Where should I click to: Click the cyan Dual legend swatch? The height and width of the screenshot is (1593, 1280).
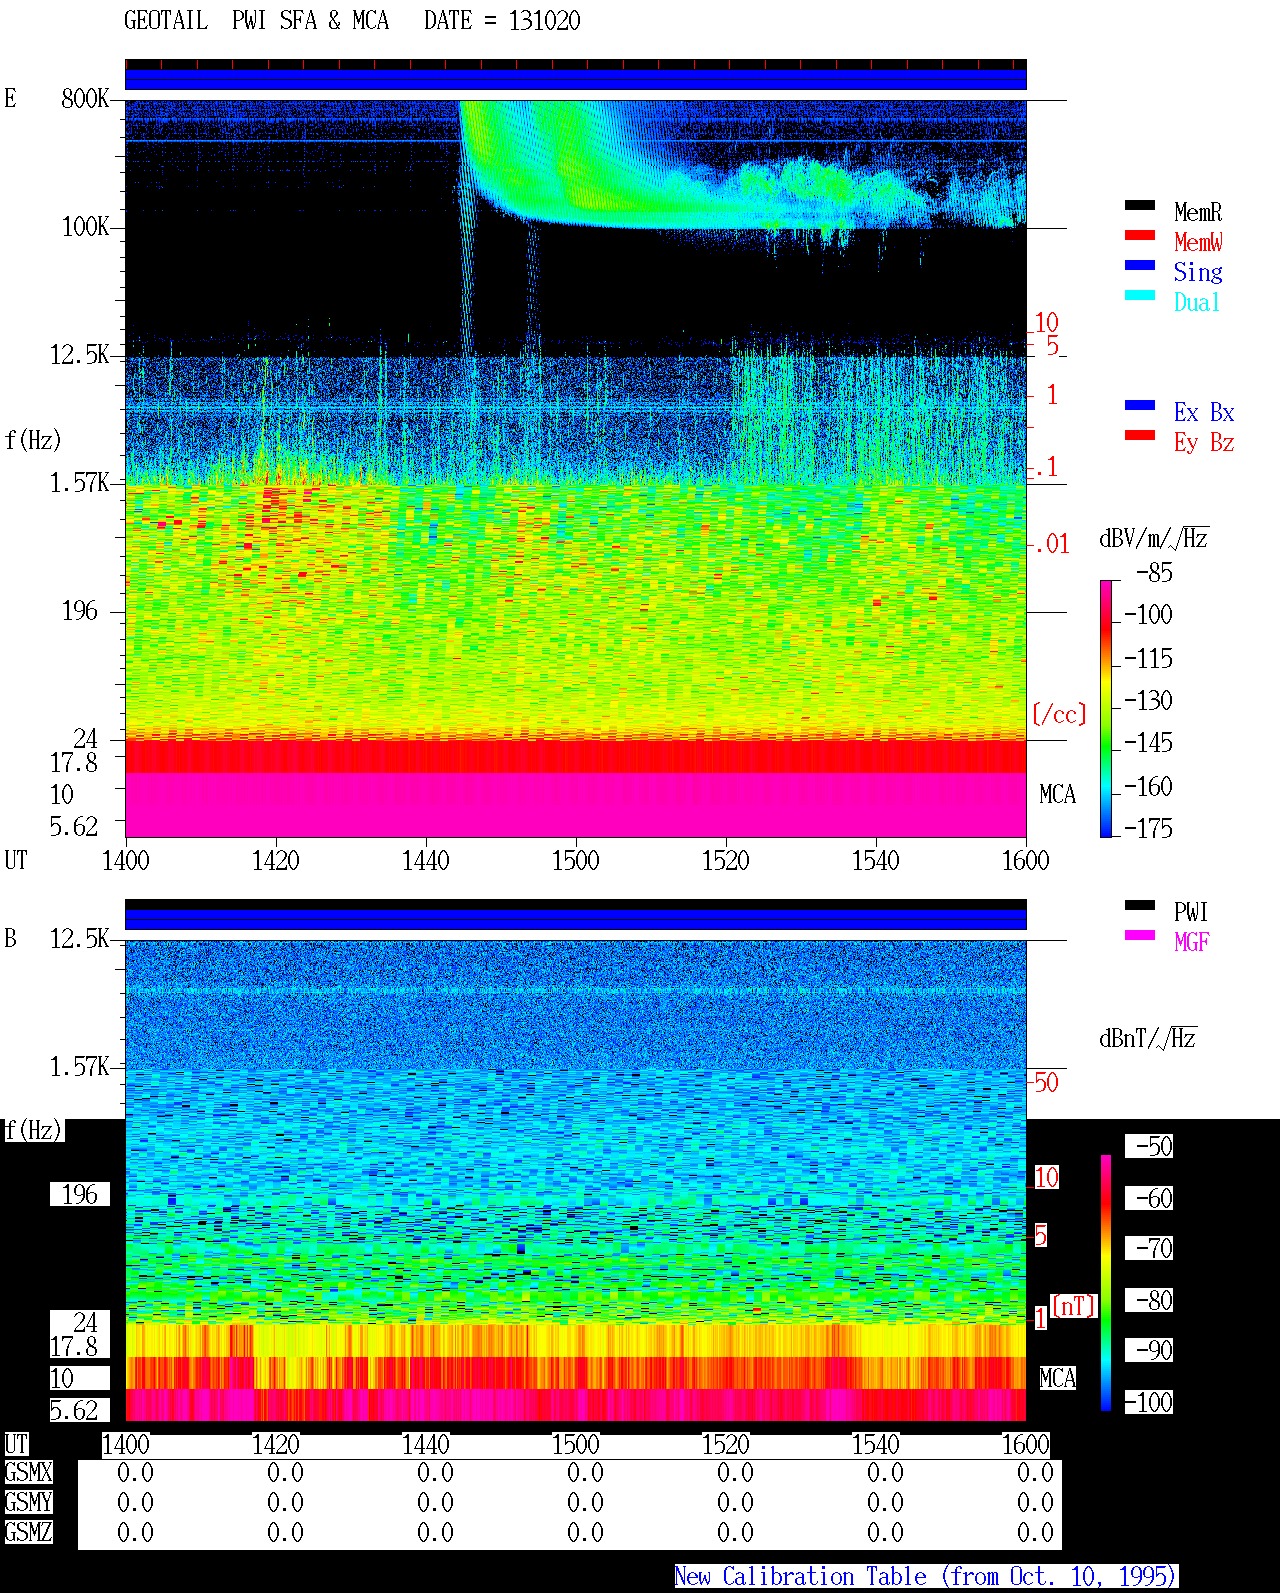coord(1140,295)
